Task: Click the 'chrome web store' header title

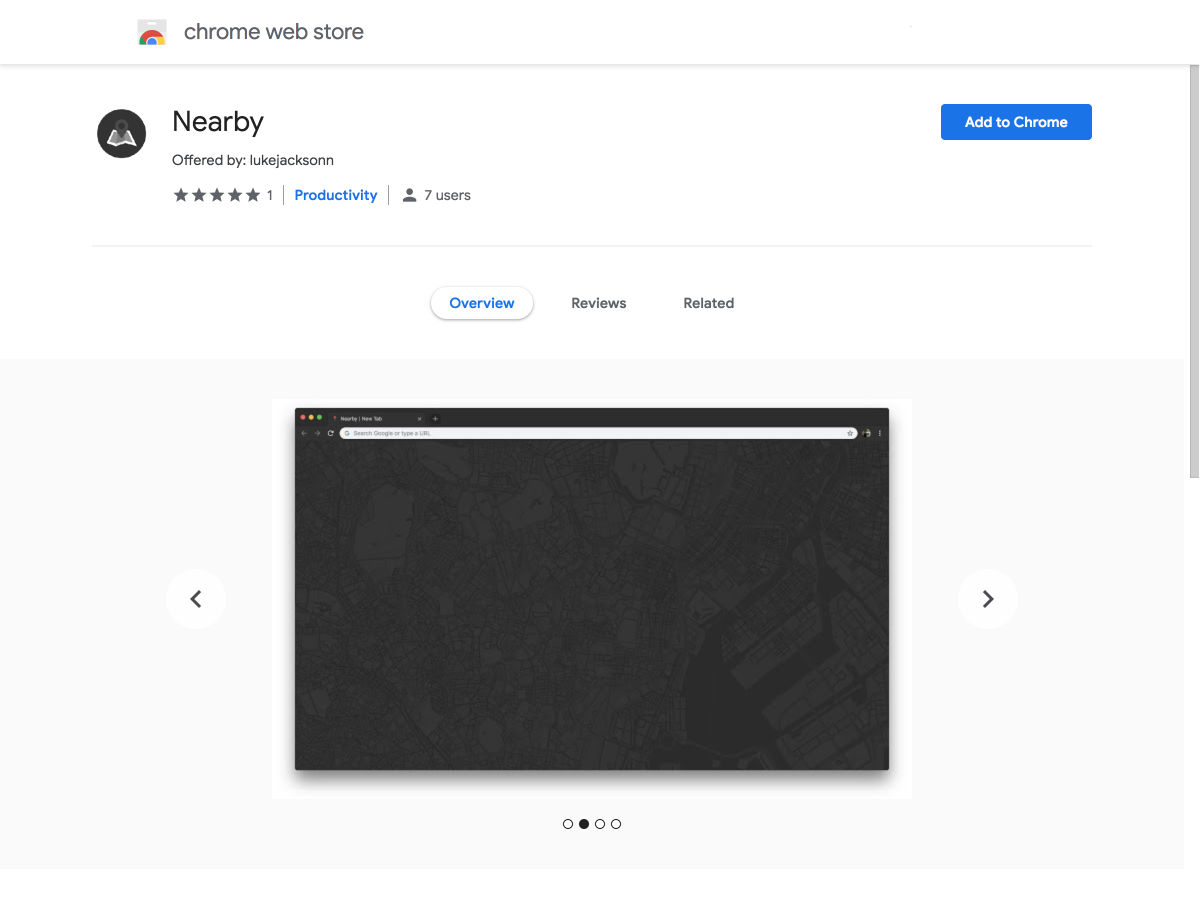Action: (x=274, y=32)
